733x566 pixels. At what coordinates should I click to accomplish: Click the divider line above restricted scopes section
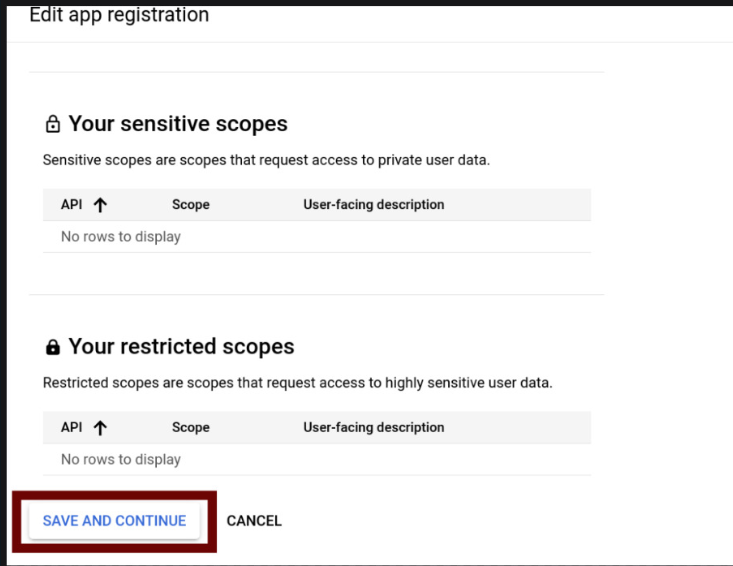[316, 295]
